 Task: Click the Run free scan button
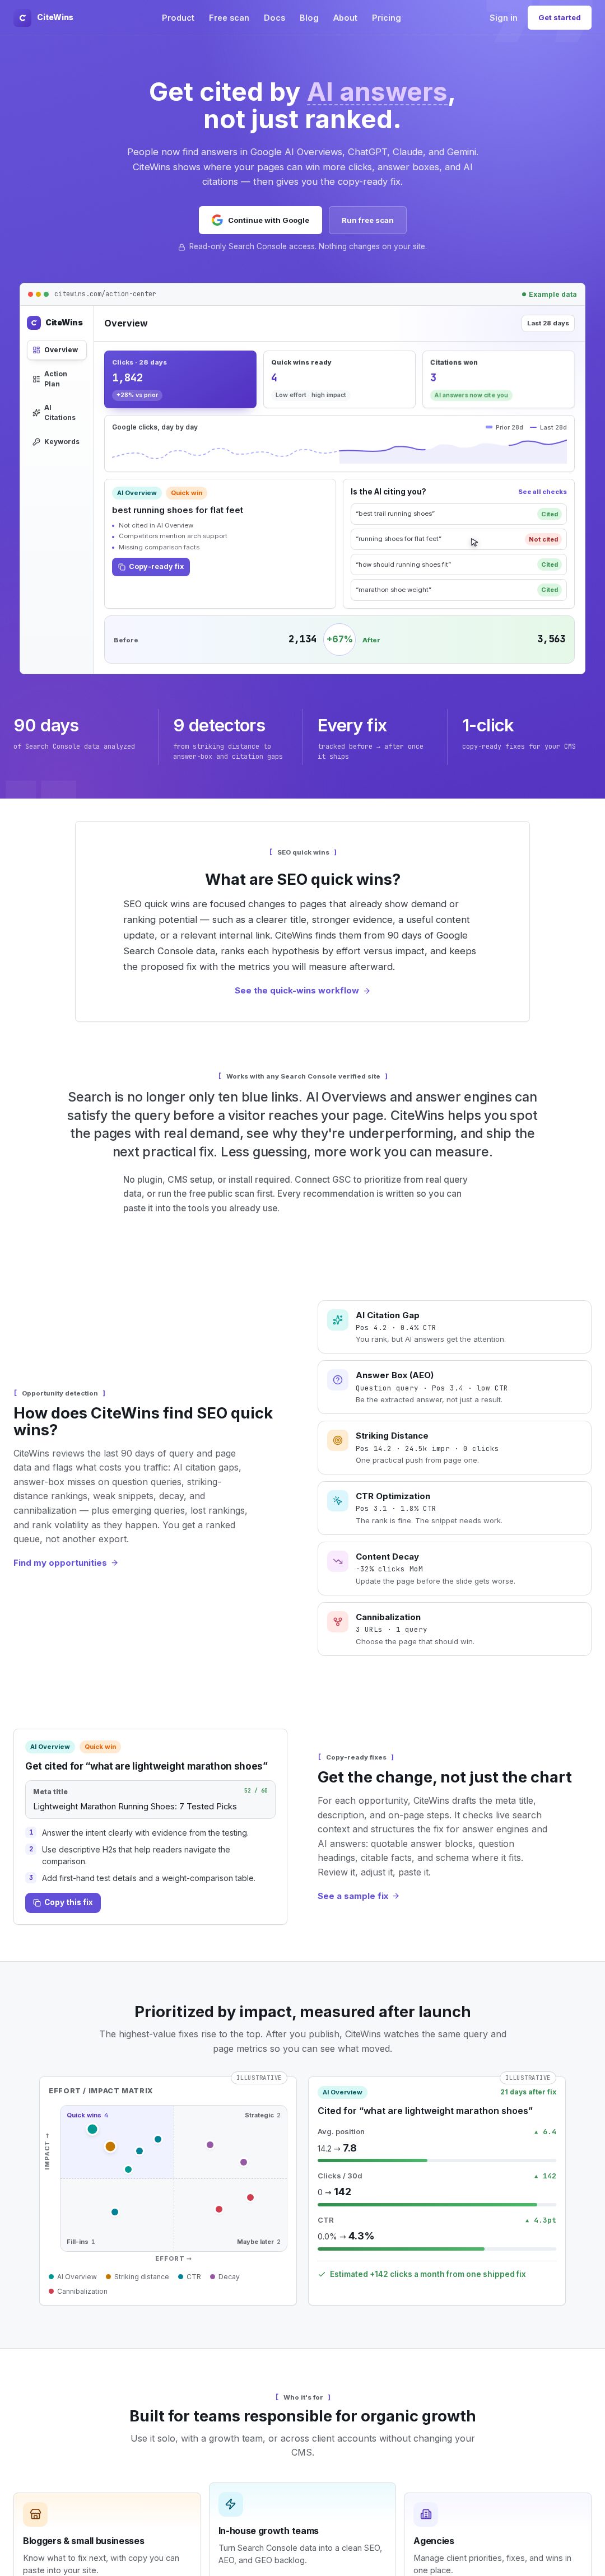367,220
